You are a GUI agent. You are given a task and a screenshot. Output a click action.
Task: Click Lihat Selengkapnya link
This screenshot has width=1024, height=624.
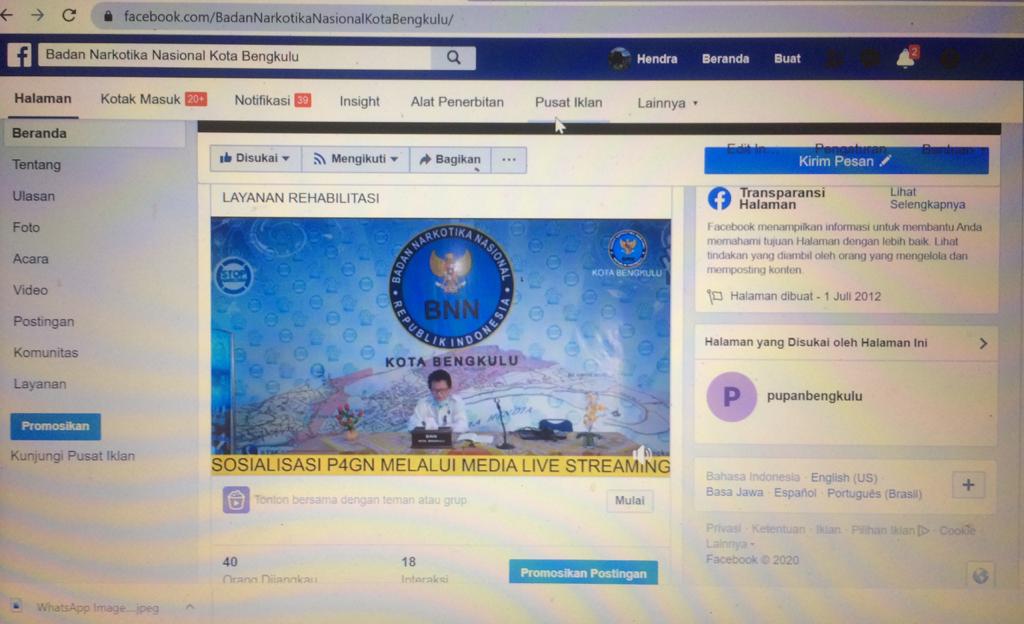927,198
